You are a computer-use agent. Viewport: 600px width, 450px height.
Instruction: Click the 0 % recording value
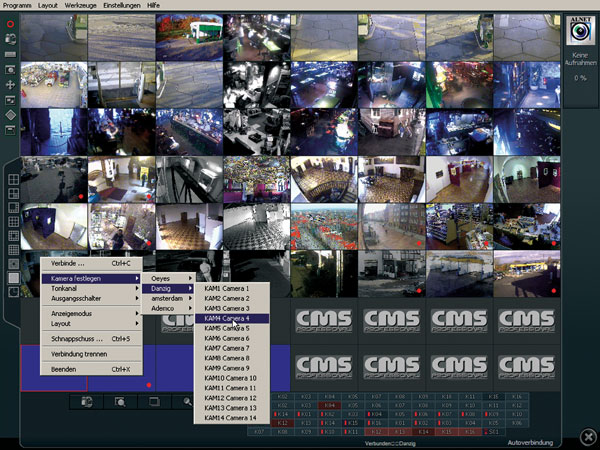(x=580, y=78)
